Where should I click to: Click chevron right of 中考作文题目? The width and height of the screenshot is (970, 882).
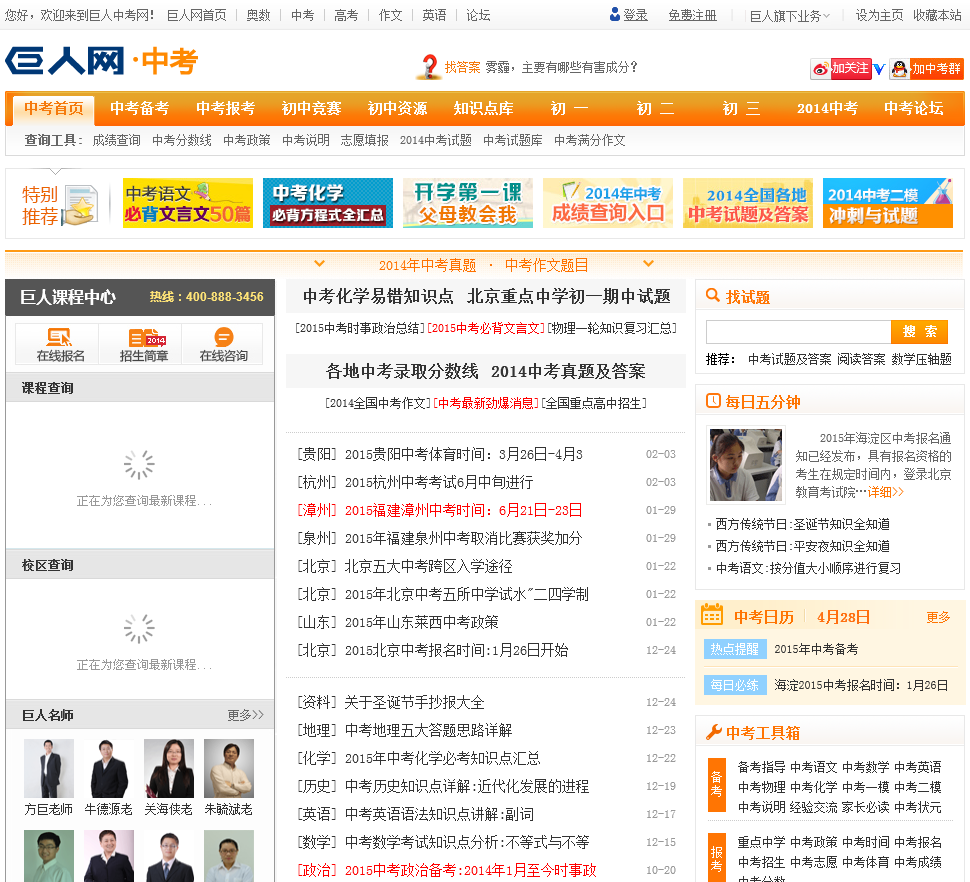click(648, 264)
